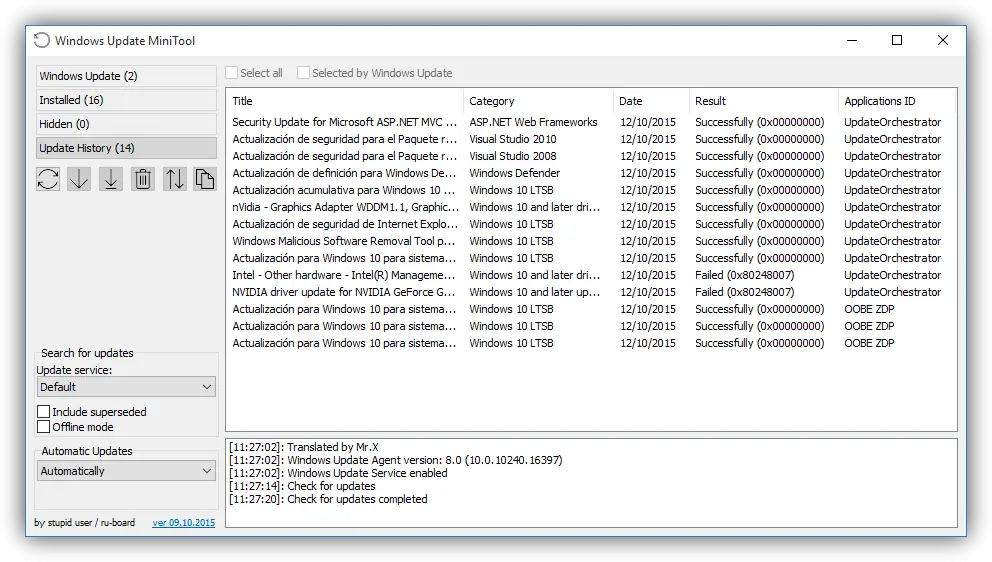Click the install updates arrow icon
Image resolution: width=992 pixels, height=562 pixels.
click(111, 179)
